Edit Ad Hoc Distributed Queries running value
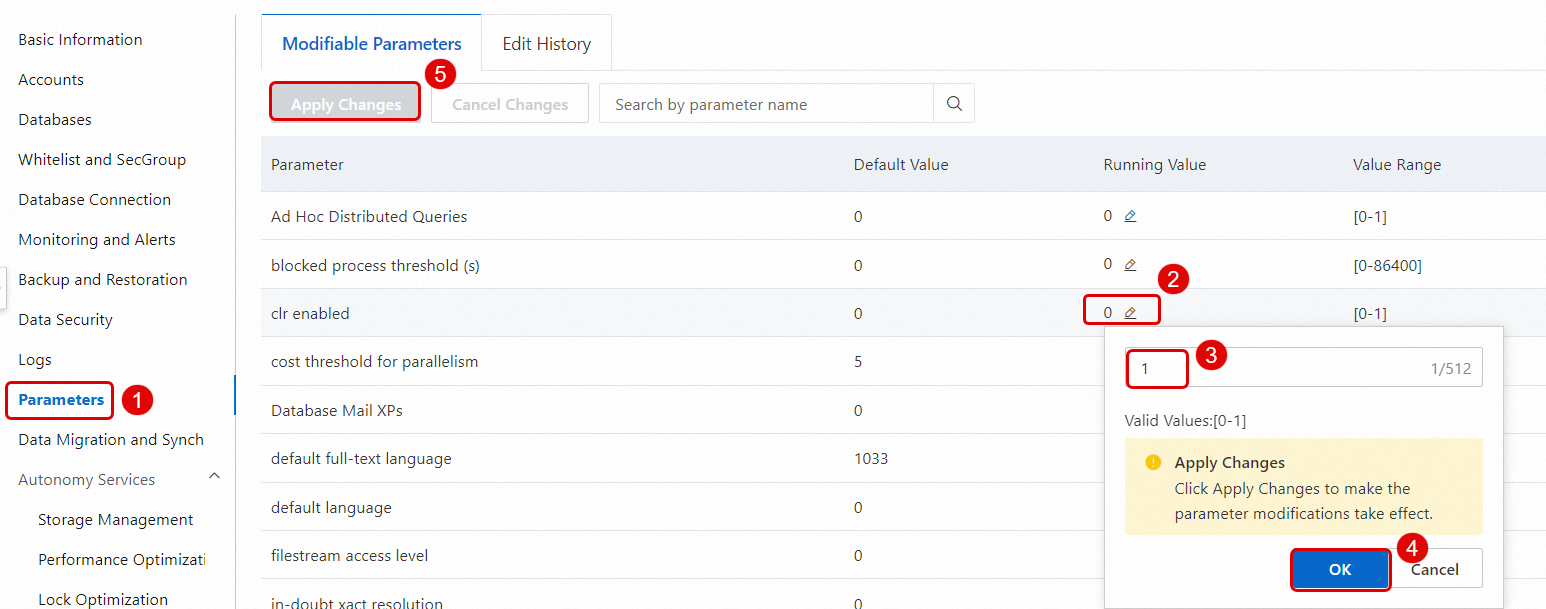 pos(1130,216)
